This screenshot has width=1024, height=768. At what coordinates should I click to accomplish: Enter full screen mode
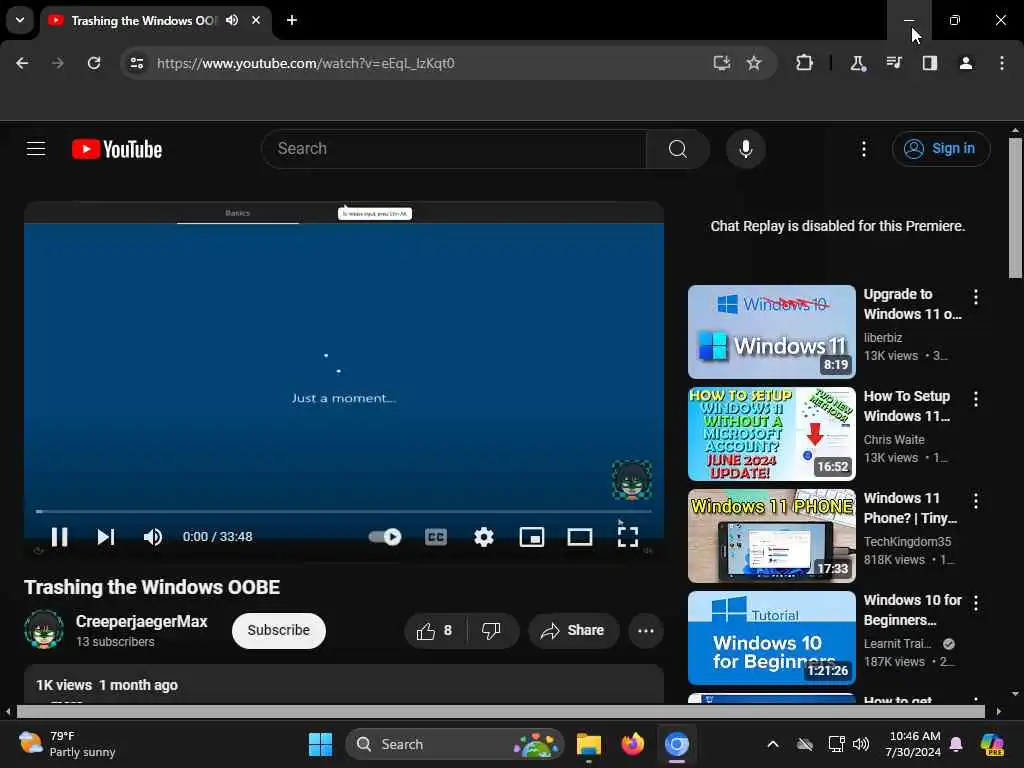[628, 537]
